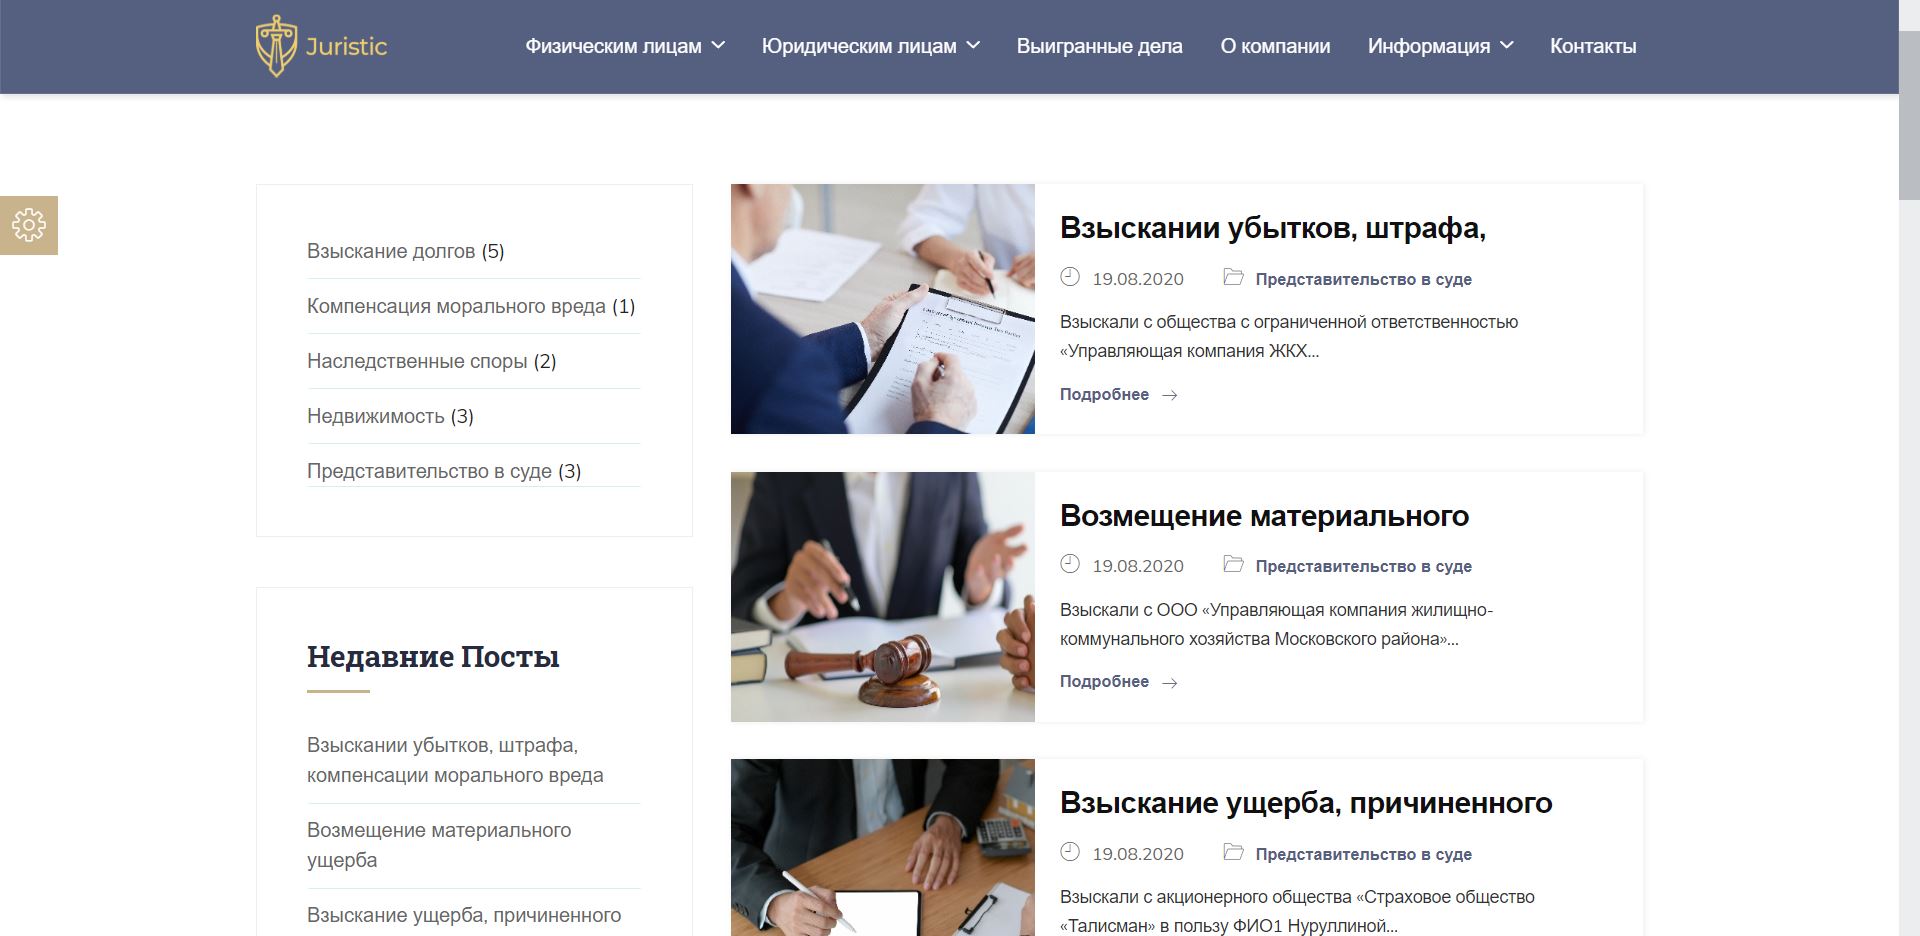Select Представительство в суде sidebar category
1920x936 pixels.
tap(429, 471)
